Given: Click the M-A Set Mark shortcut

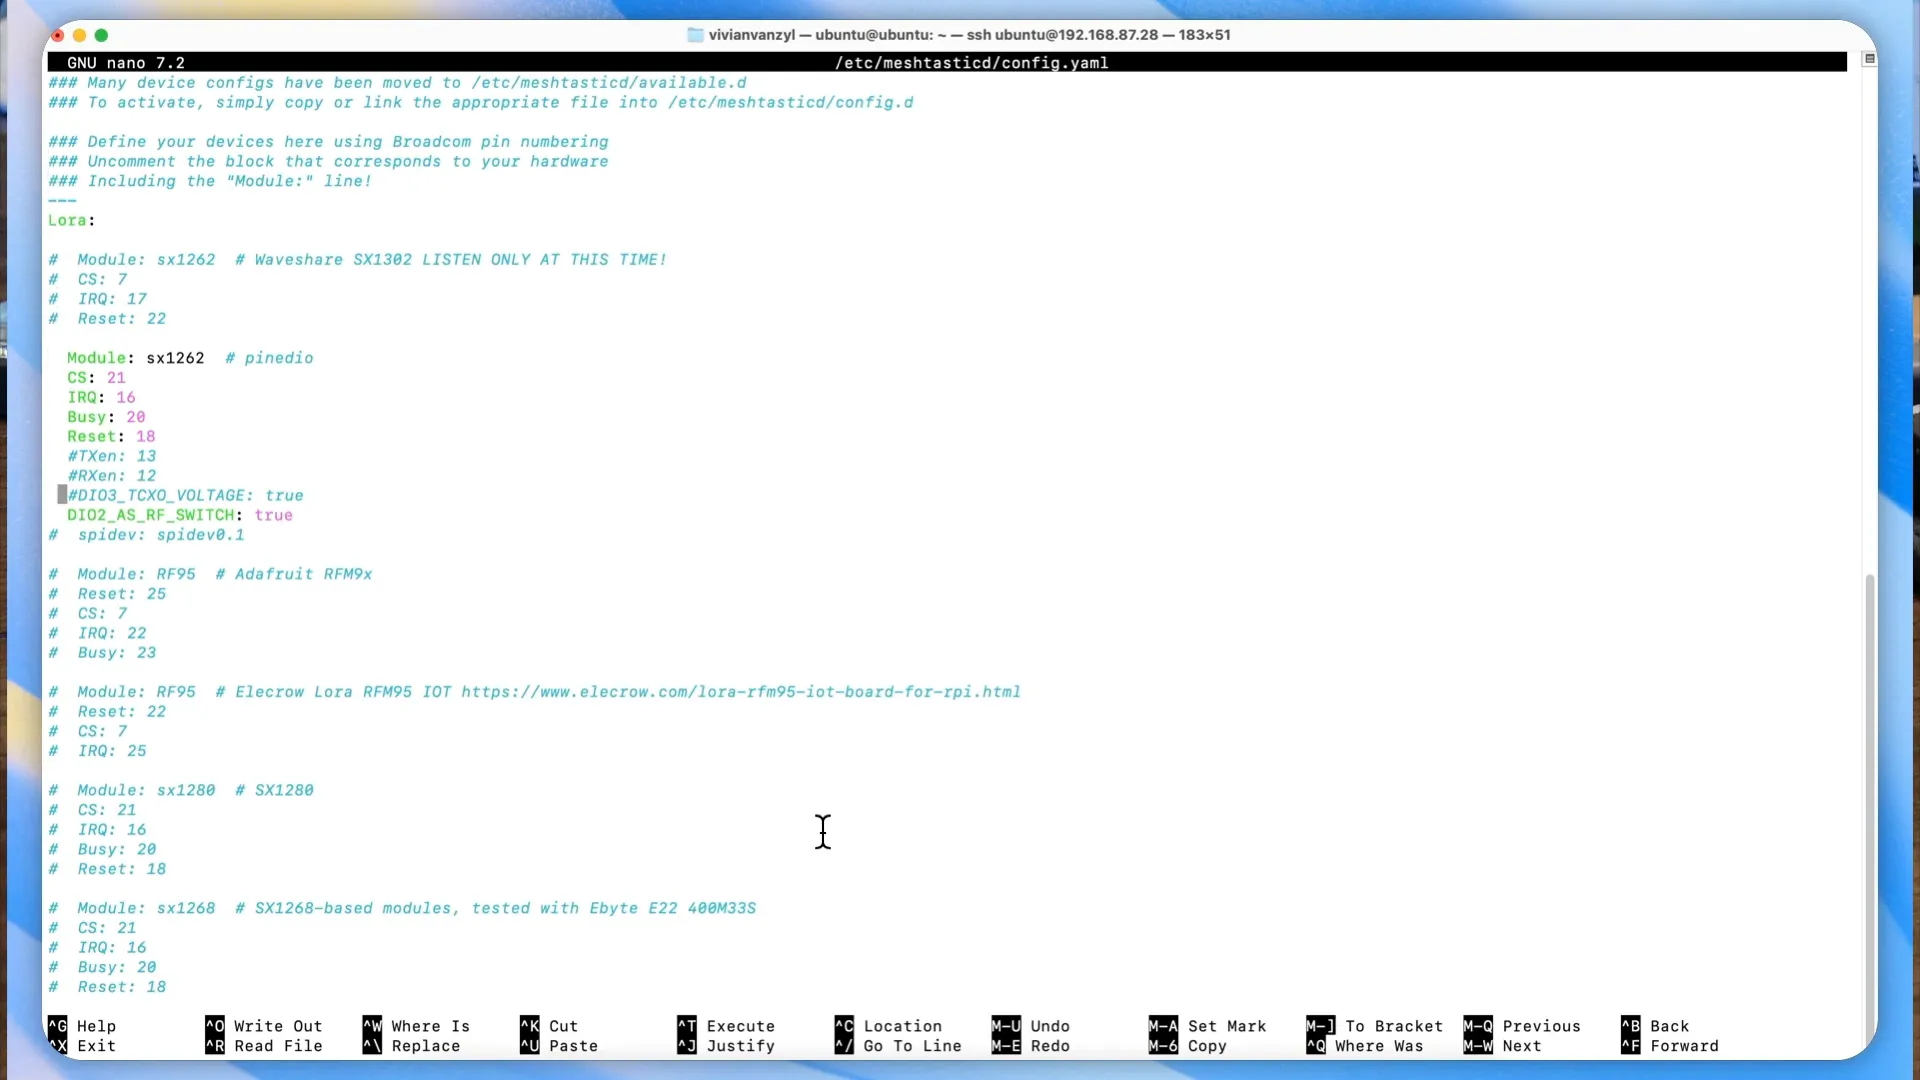Looking at the screenshot, I should (x=1207, y=1026).
